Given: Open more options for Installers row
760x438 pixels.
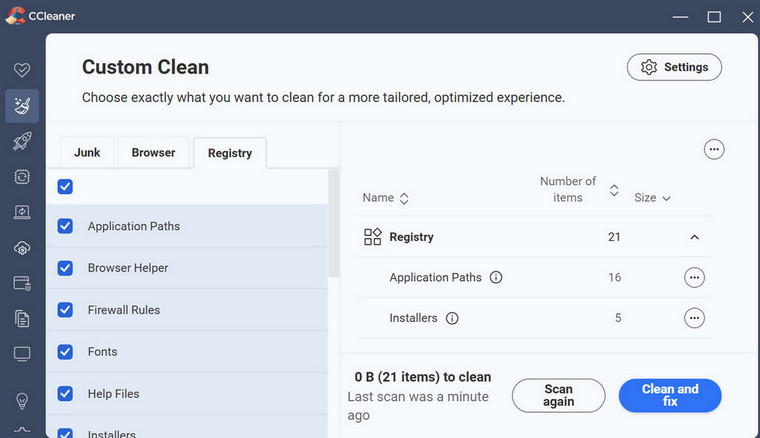Looking at the screenshot, I should (x=694, y=318).
